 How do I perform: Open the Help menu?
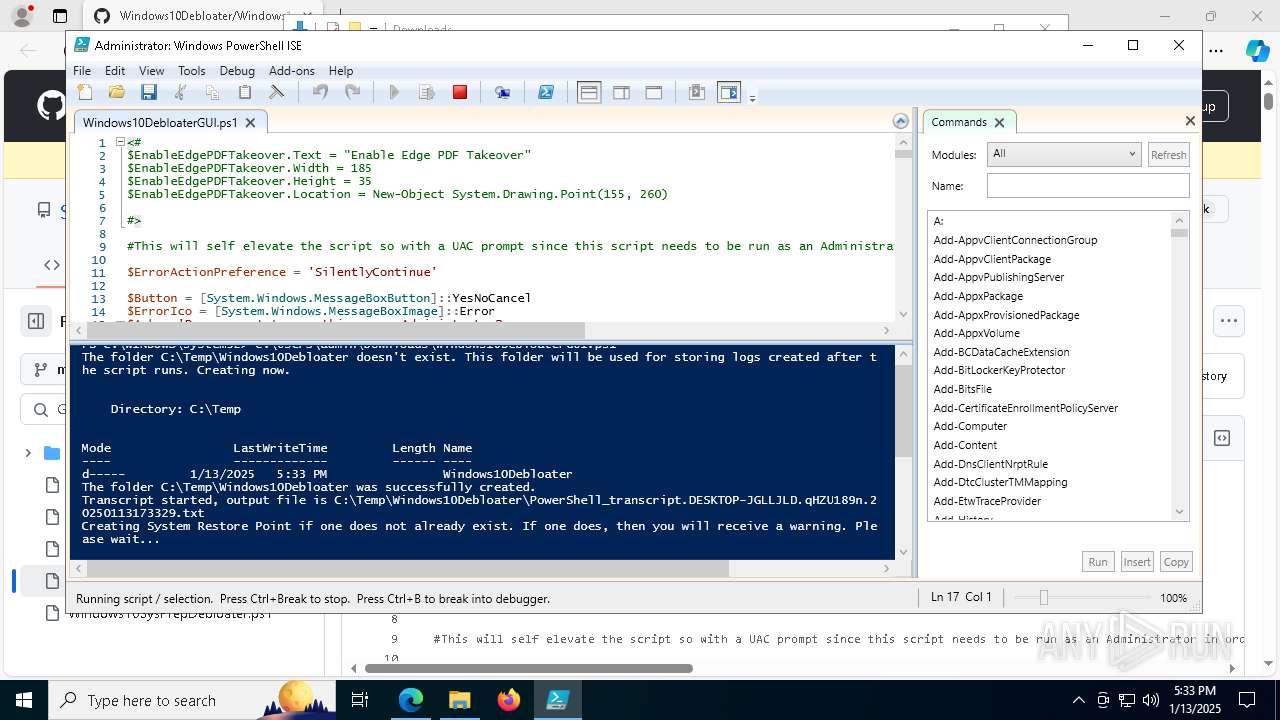341,71
